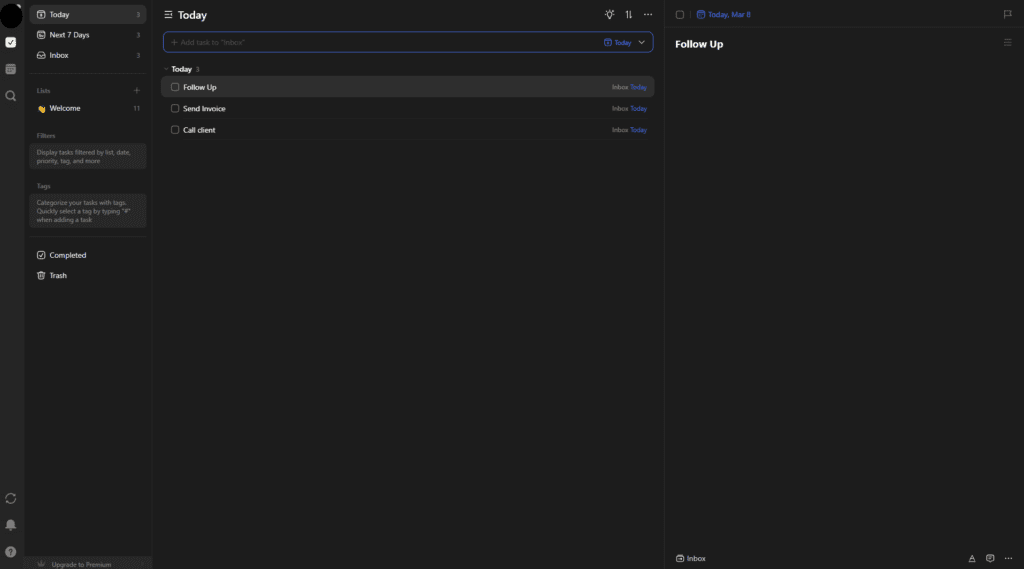The height and width of the screenshot is (569, 1024).
Task: Click the Today date label on Call client row
Action: 638,130
